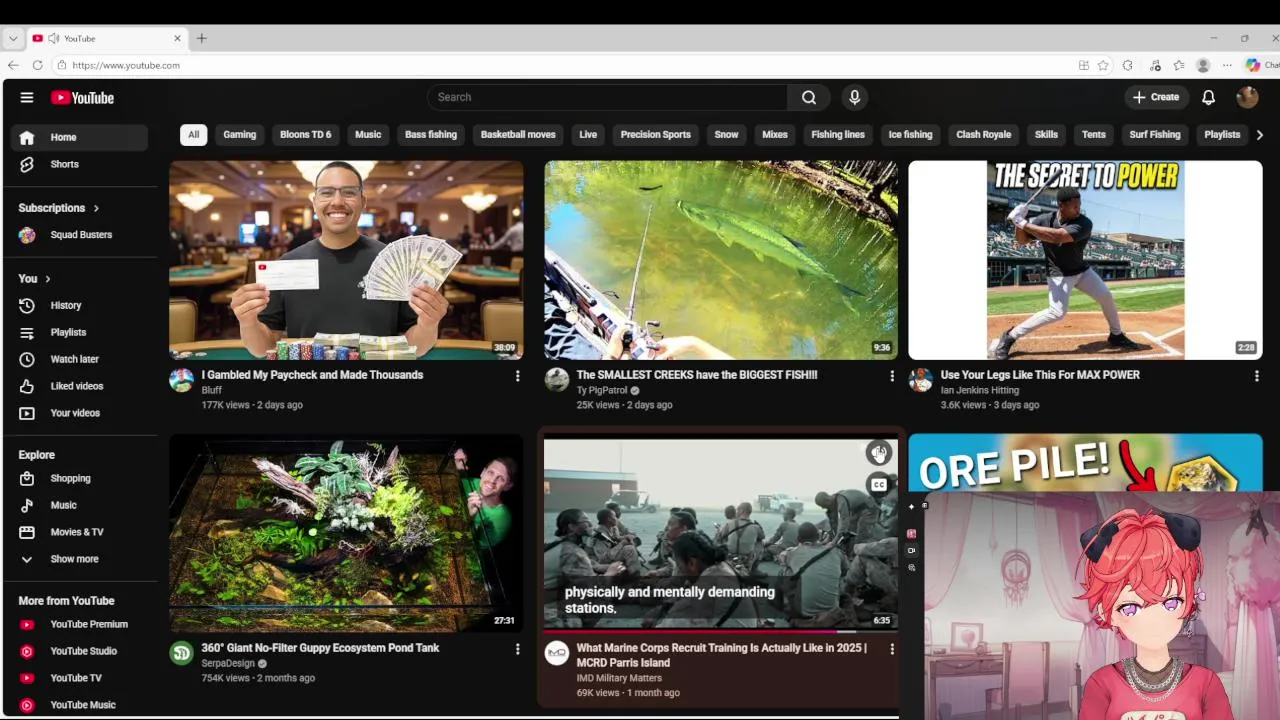
Task: Click the browser back arrow
Action: 13,65
